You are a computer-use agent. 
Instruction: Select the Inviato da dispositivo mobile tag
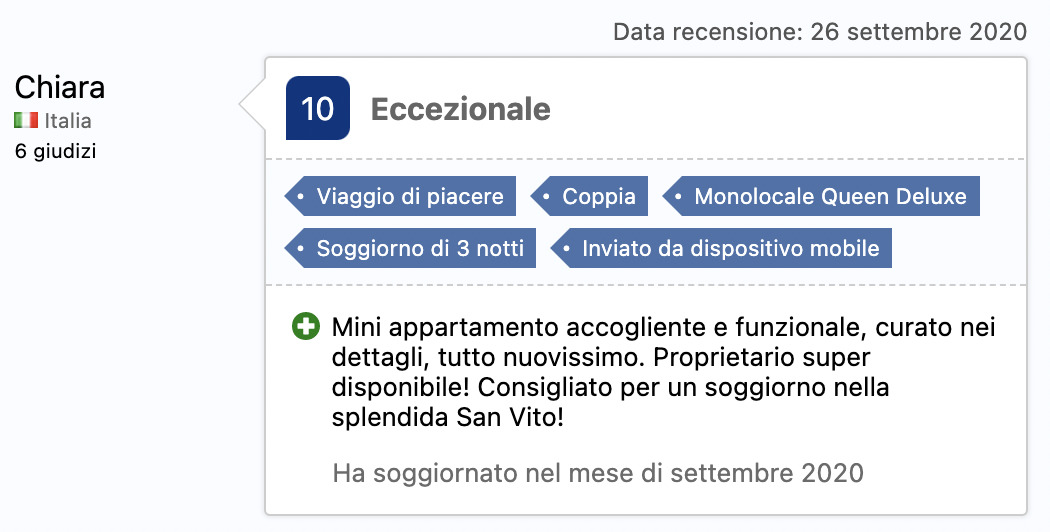pos(721,248)
